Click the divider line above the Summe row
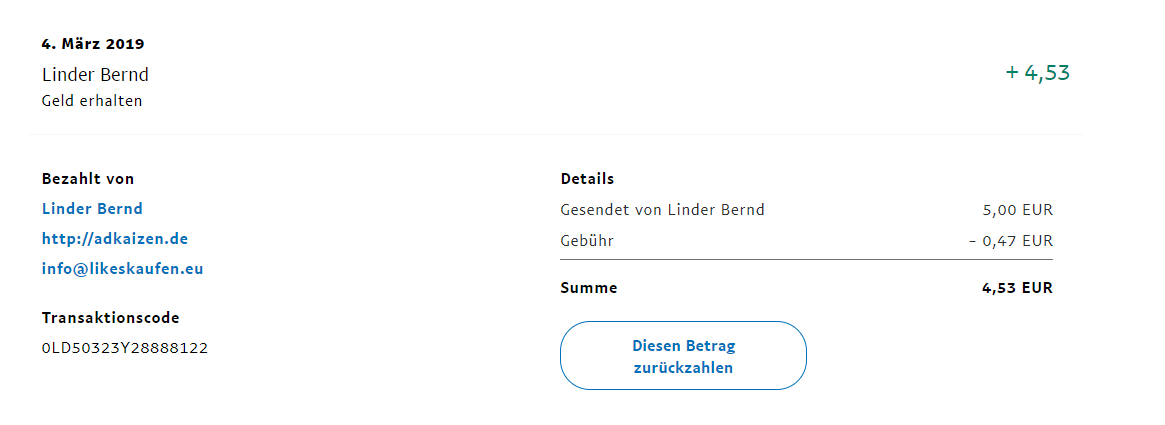 [x=806, y=259]
